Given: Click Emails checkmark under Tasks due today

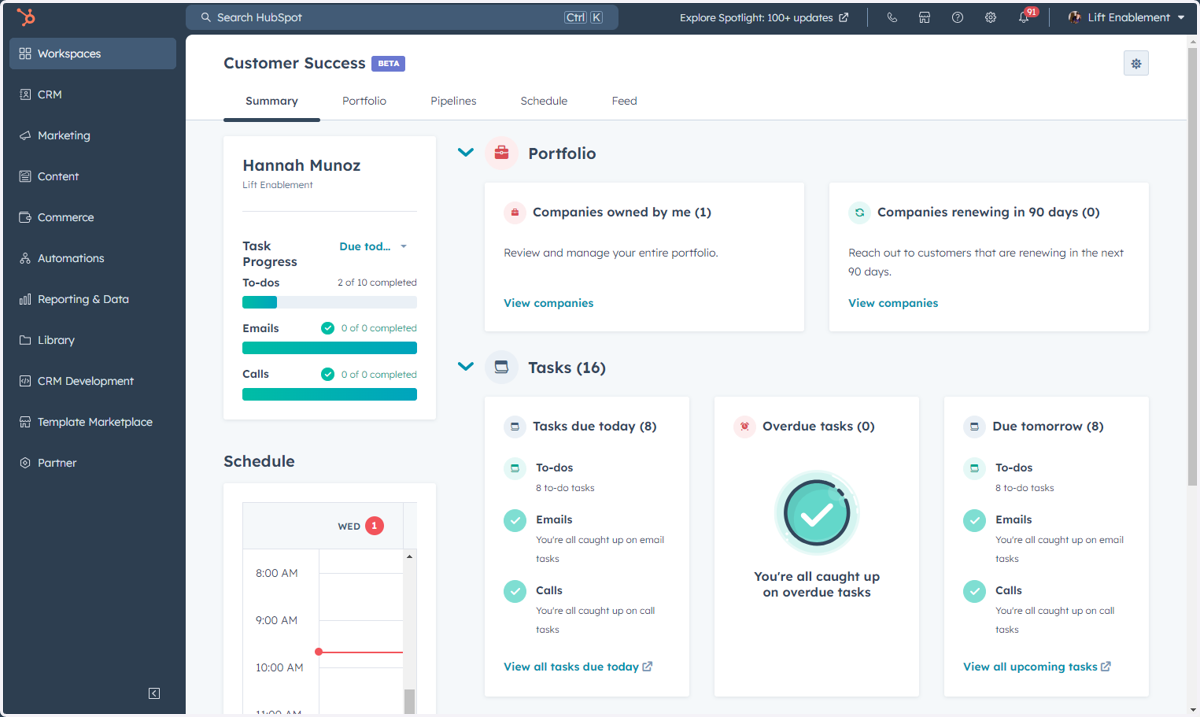Looking at the screenshot, I should (x=515, y=520).
